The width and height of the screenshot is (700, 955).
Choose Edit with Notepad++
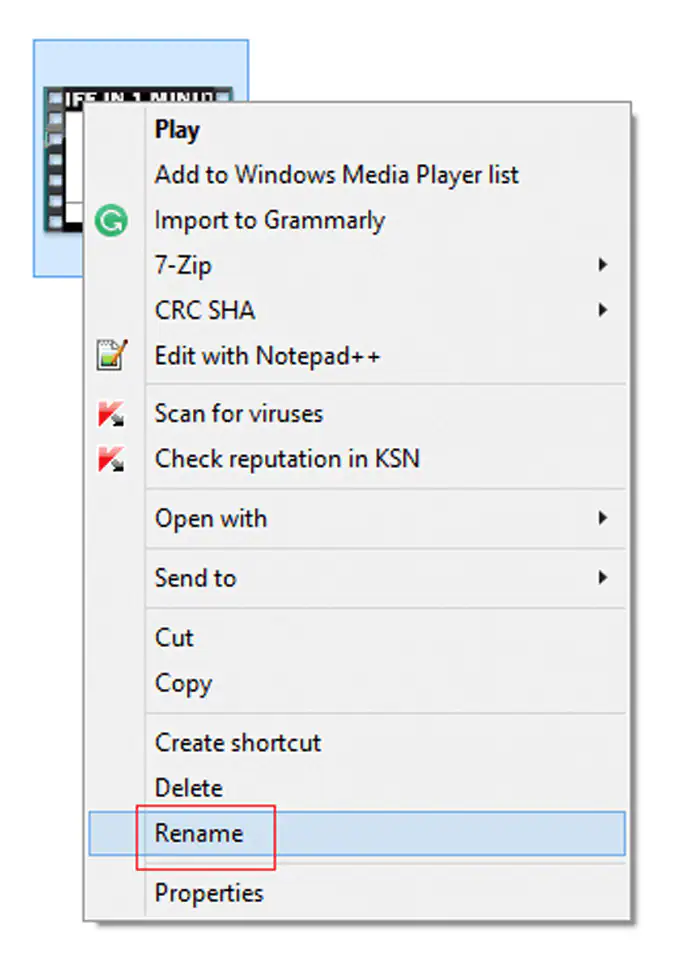(267, 355)
